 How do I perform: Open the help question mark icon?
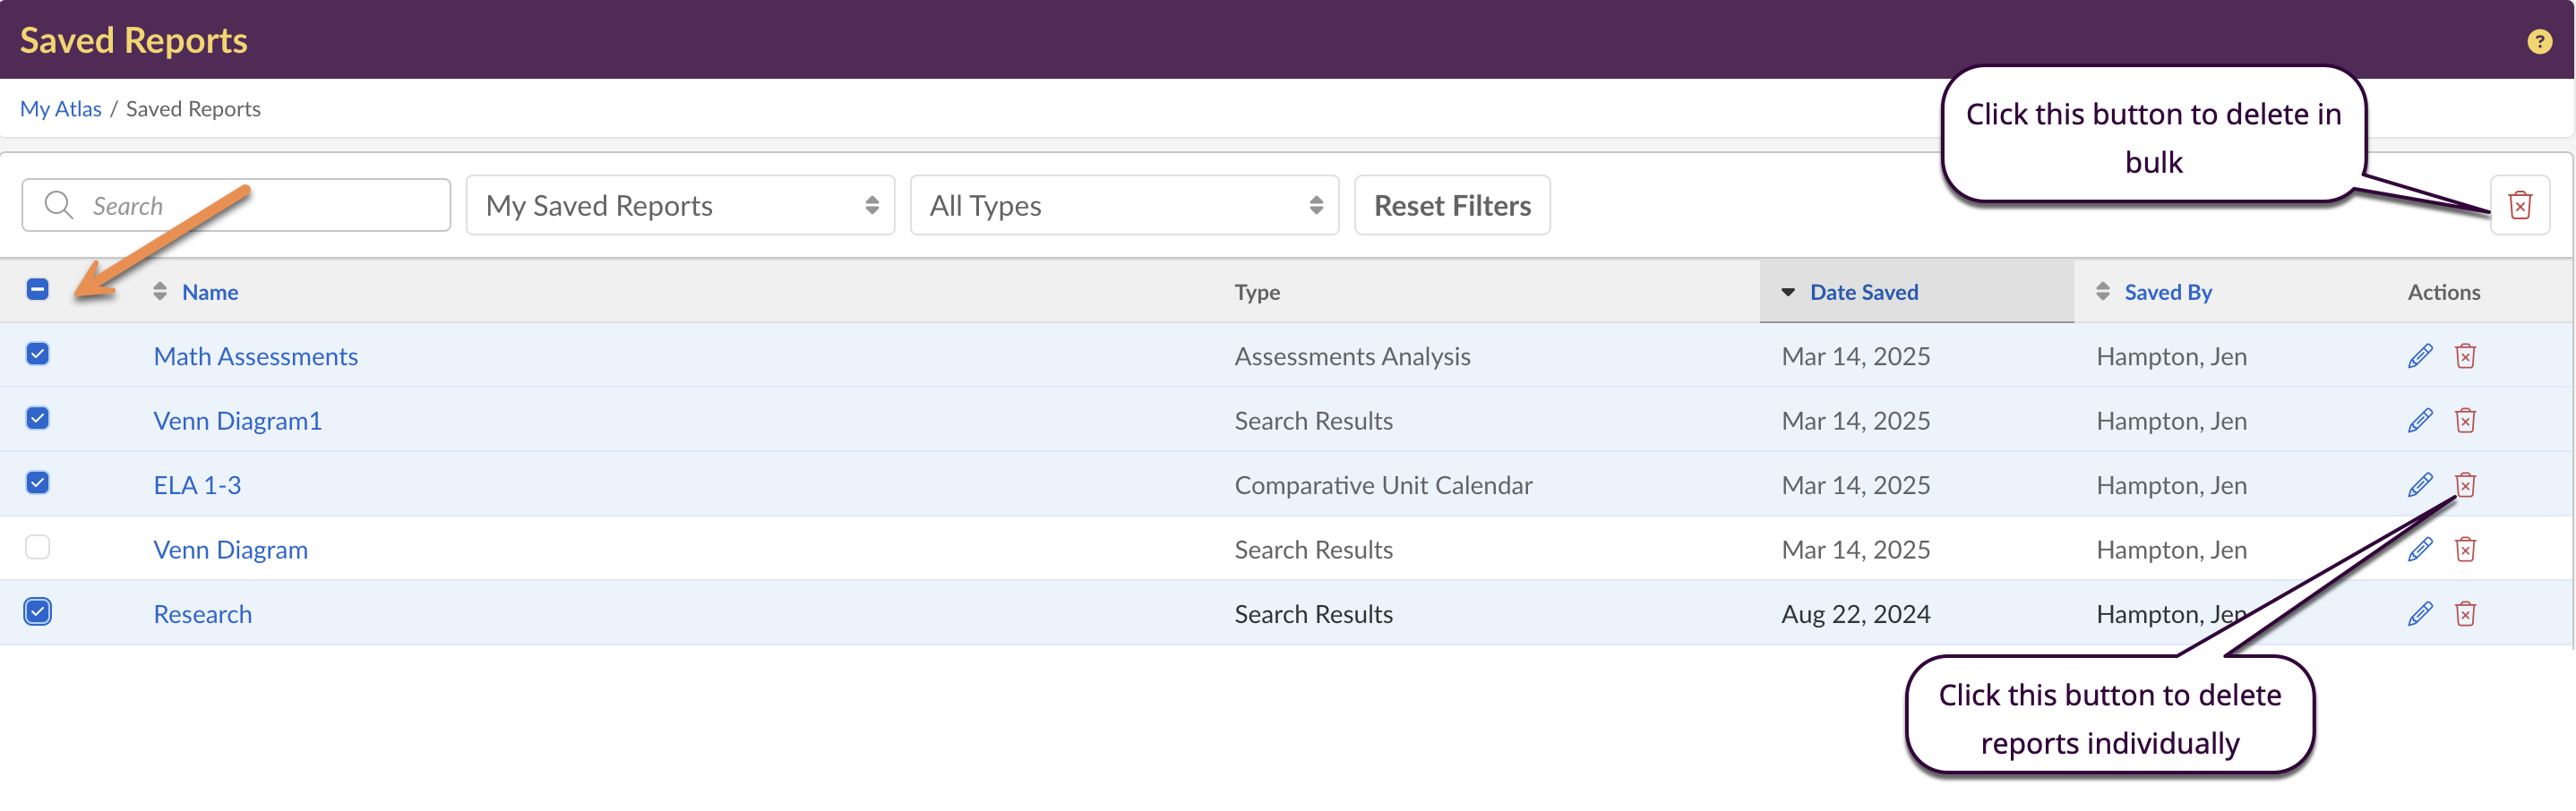(x=2539, y=42)
